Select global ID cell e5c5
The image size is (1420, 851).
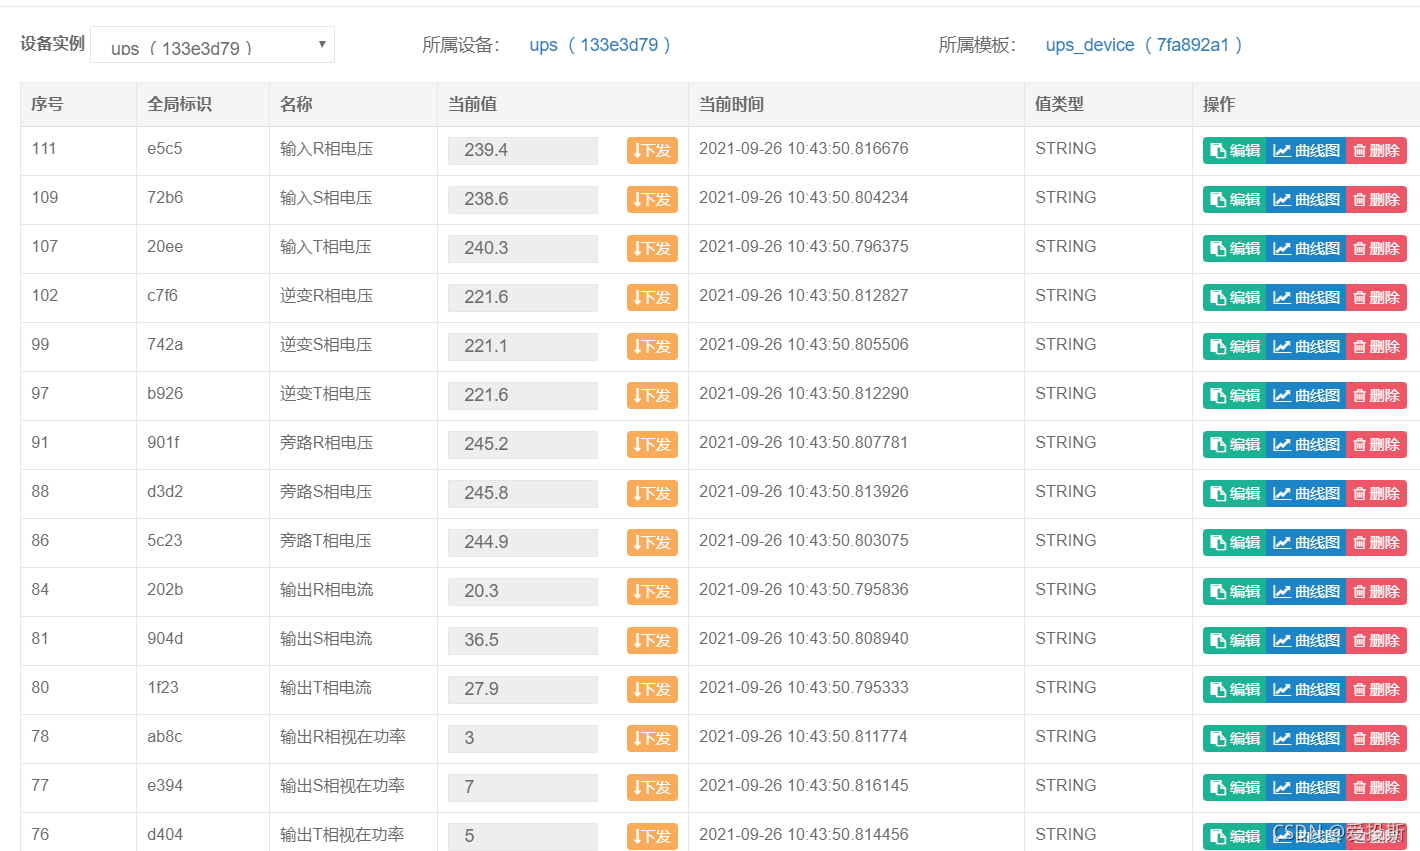[x=165, y=148]
